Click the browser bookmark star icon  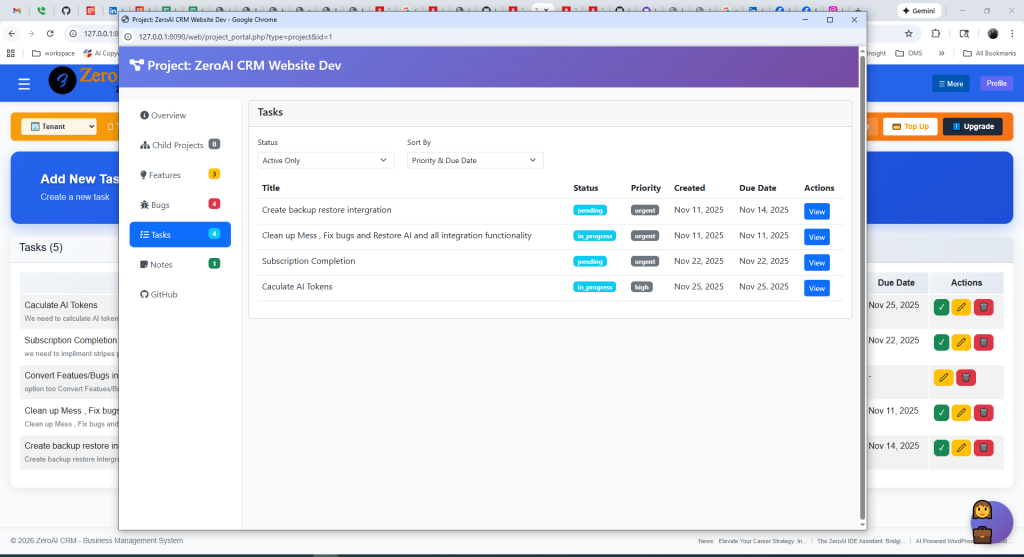click(x=908, y=33)
